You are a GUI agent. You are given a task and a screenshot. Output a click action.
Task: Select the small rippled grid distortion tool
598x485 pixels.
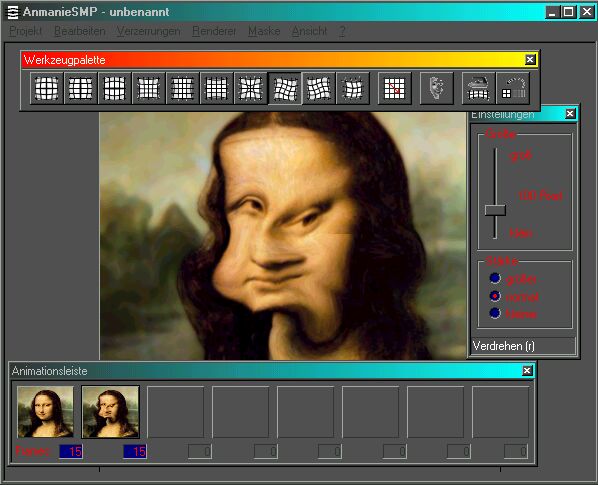click(353, 88)
